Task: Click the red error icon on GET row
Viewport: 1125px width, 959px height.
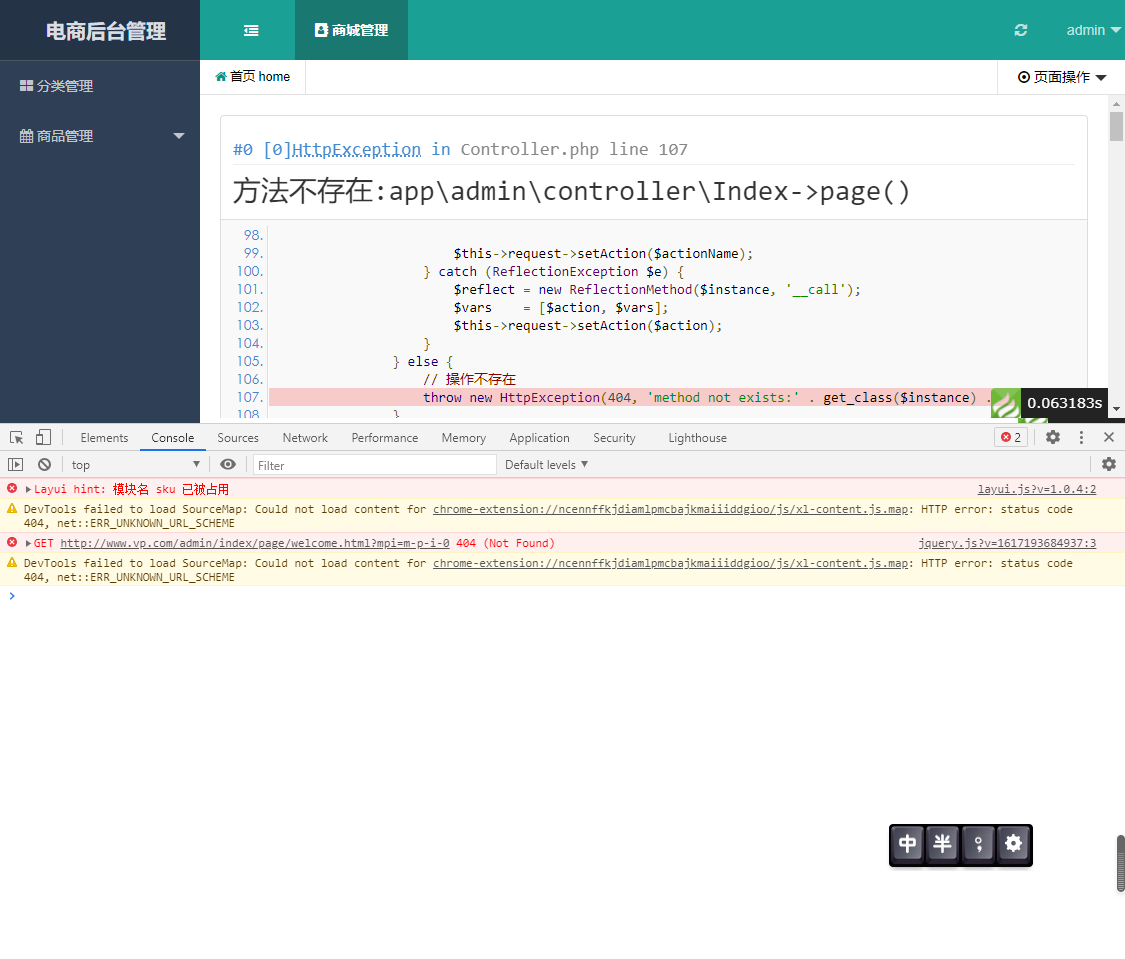Action: click(12, 543)
